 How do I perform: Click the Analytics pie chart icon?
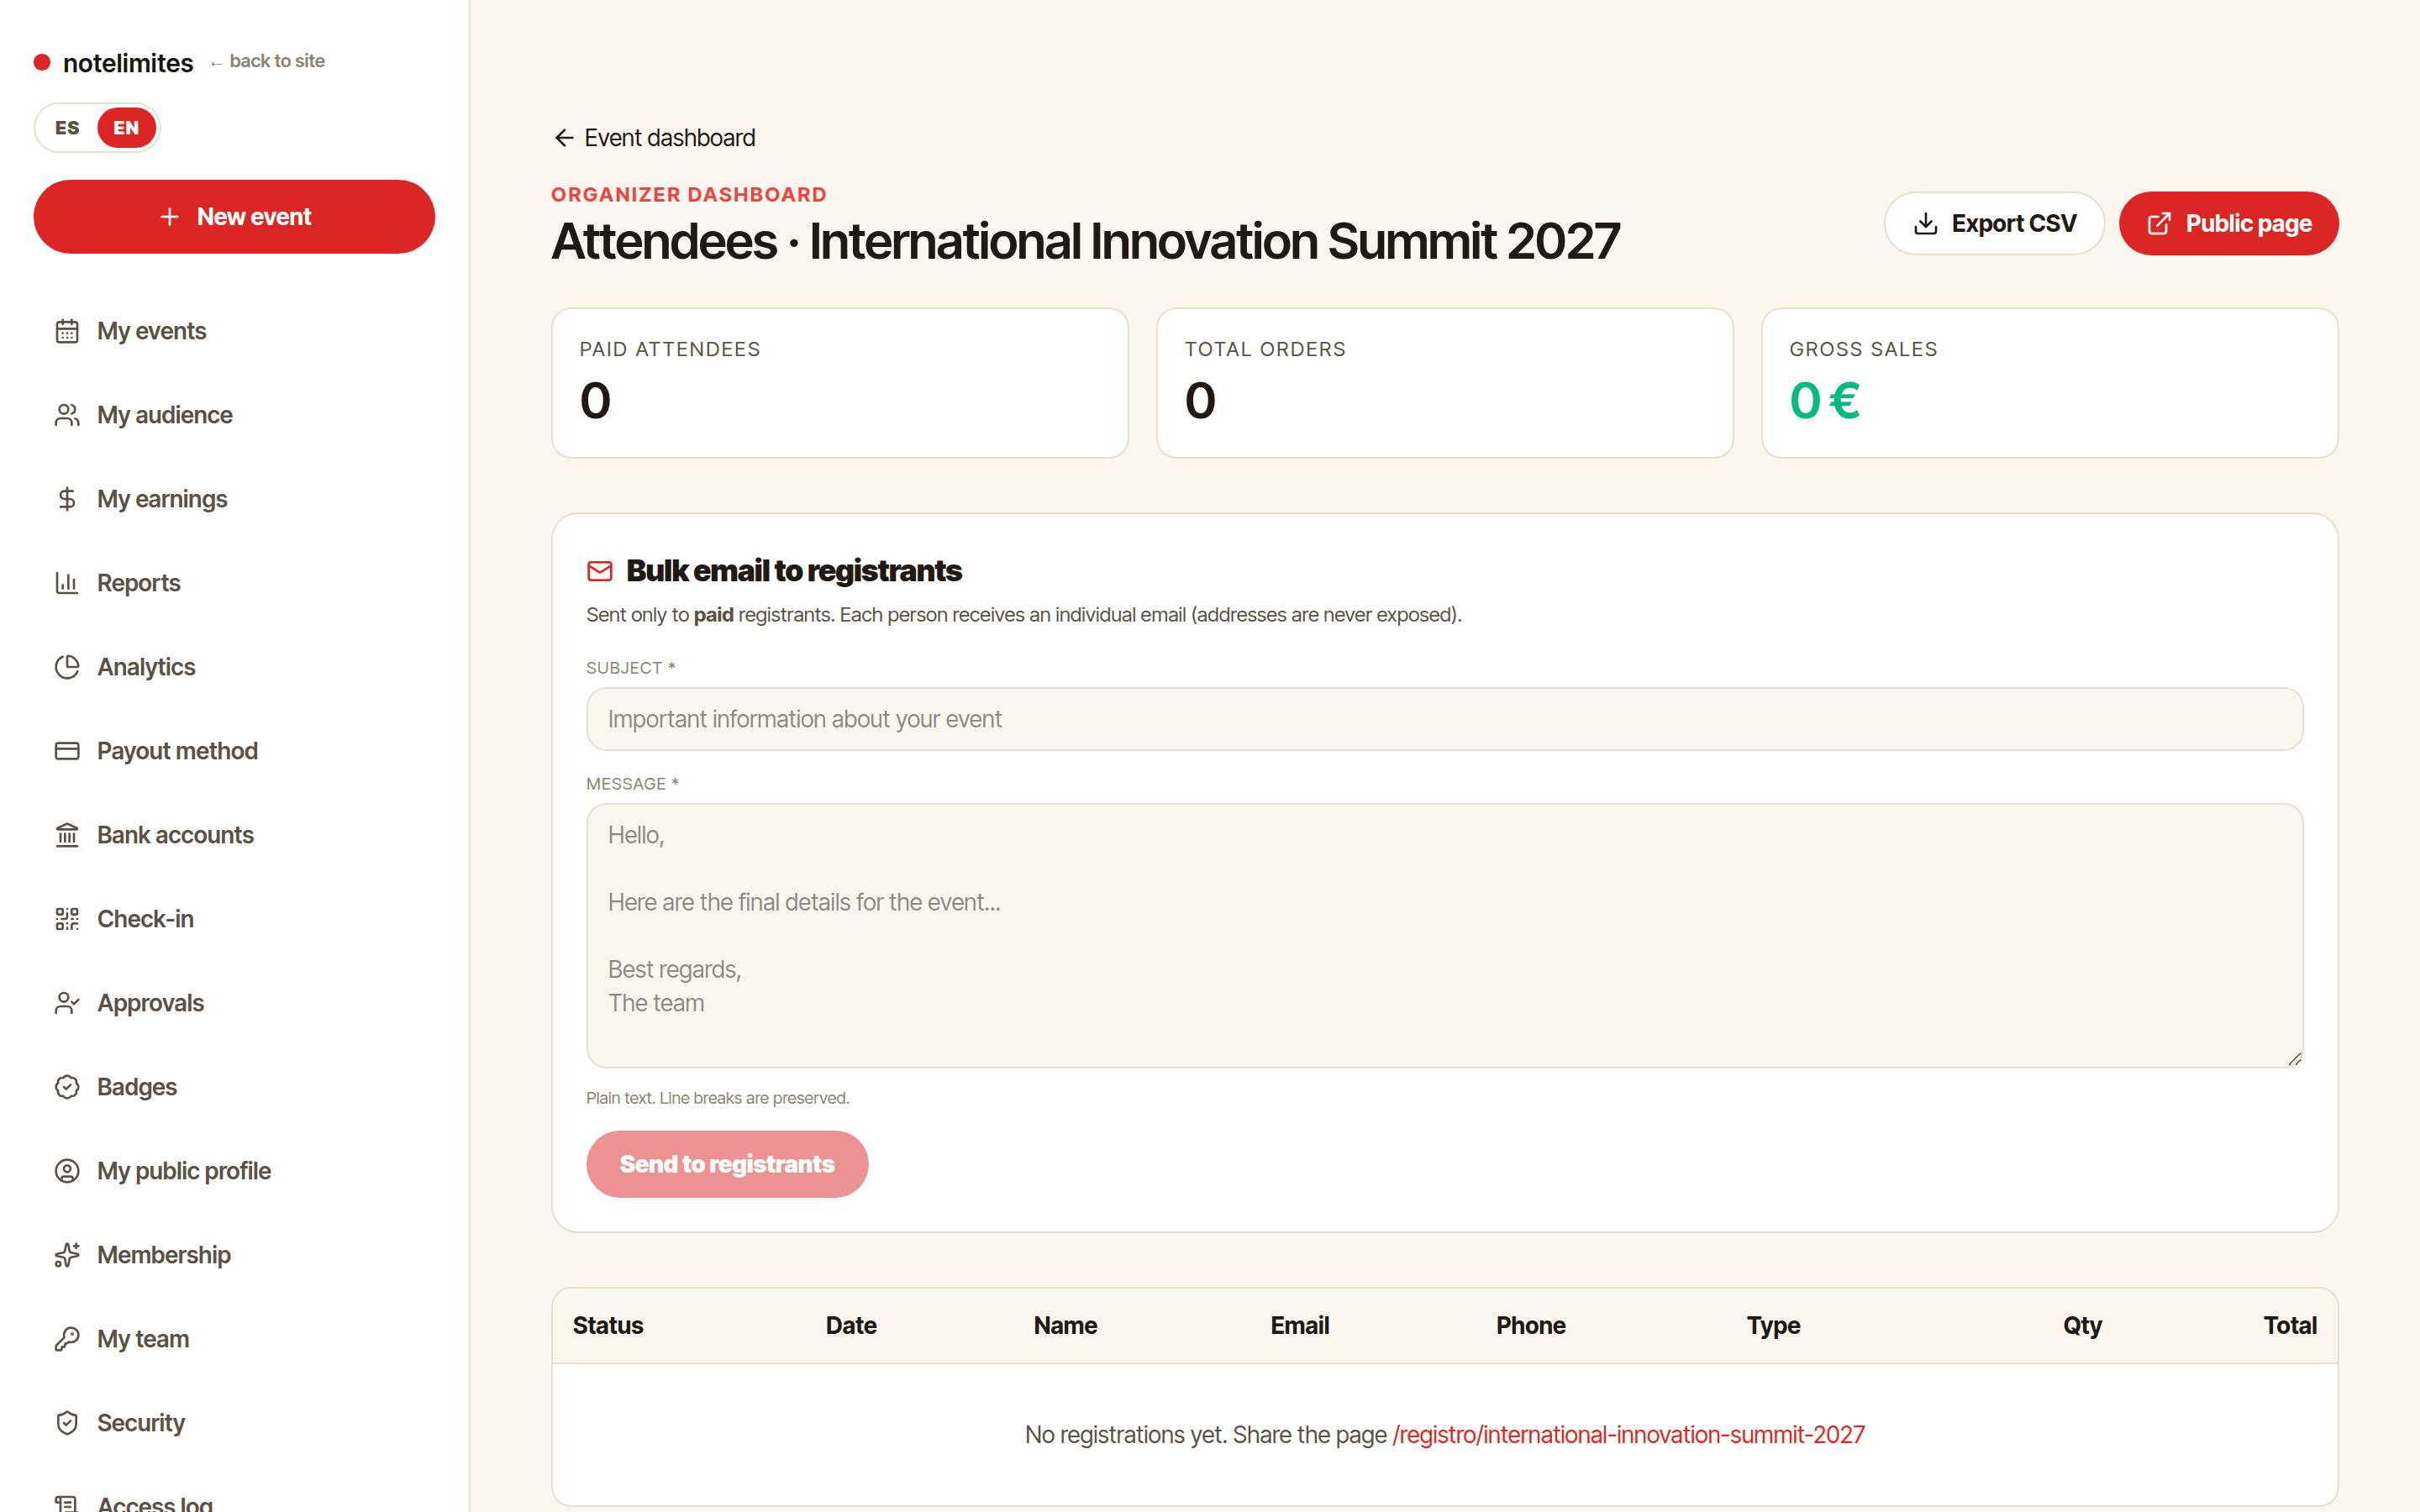pos(67,667)
